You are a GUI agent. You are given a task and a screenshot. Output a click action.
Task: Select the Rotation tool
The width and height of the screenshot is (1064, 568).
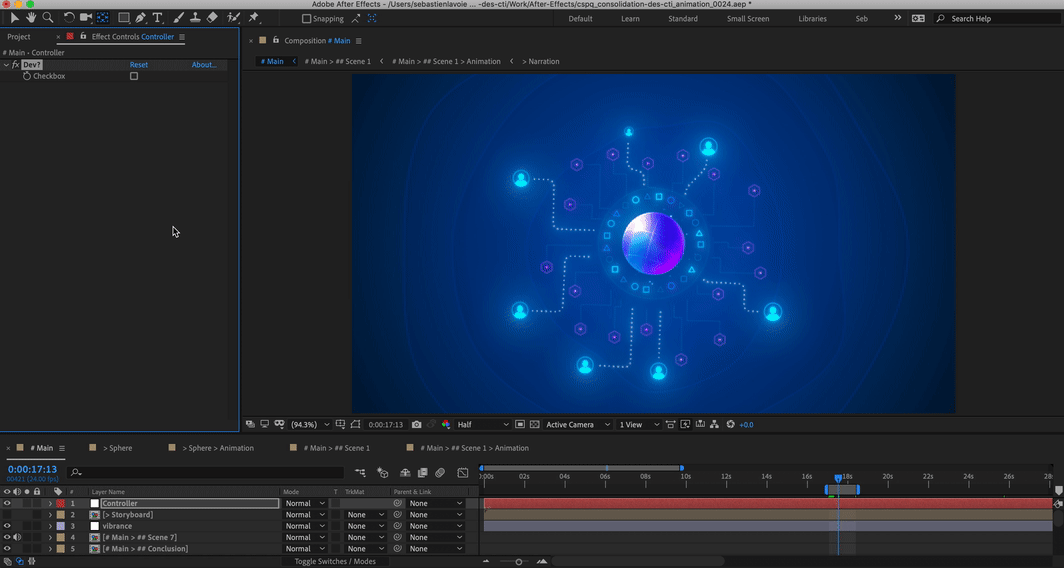(69, 18)
